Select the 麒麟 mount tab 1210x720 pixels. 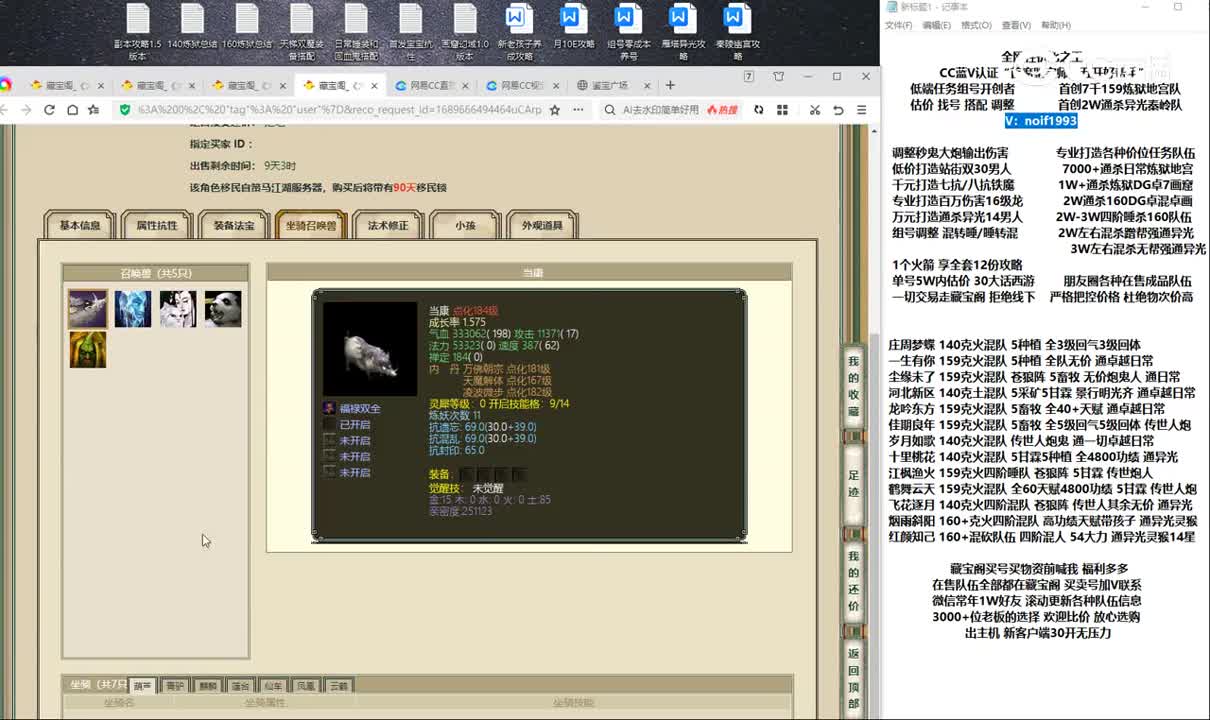pyautogui.click(x=208, y=686)
